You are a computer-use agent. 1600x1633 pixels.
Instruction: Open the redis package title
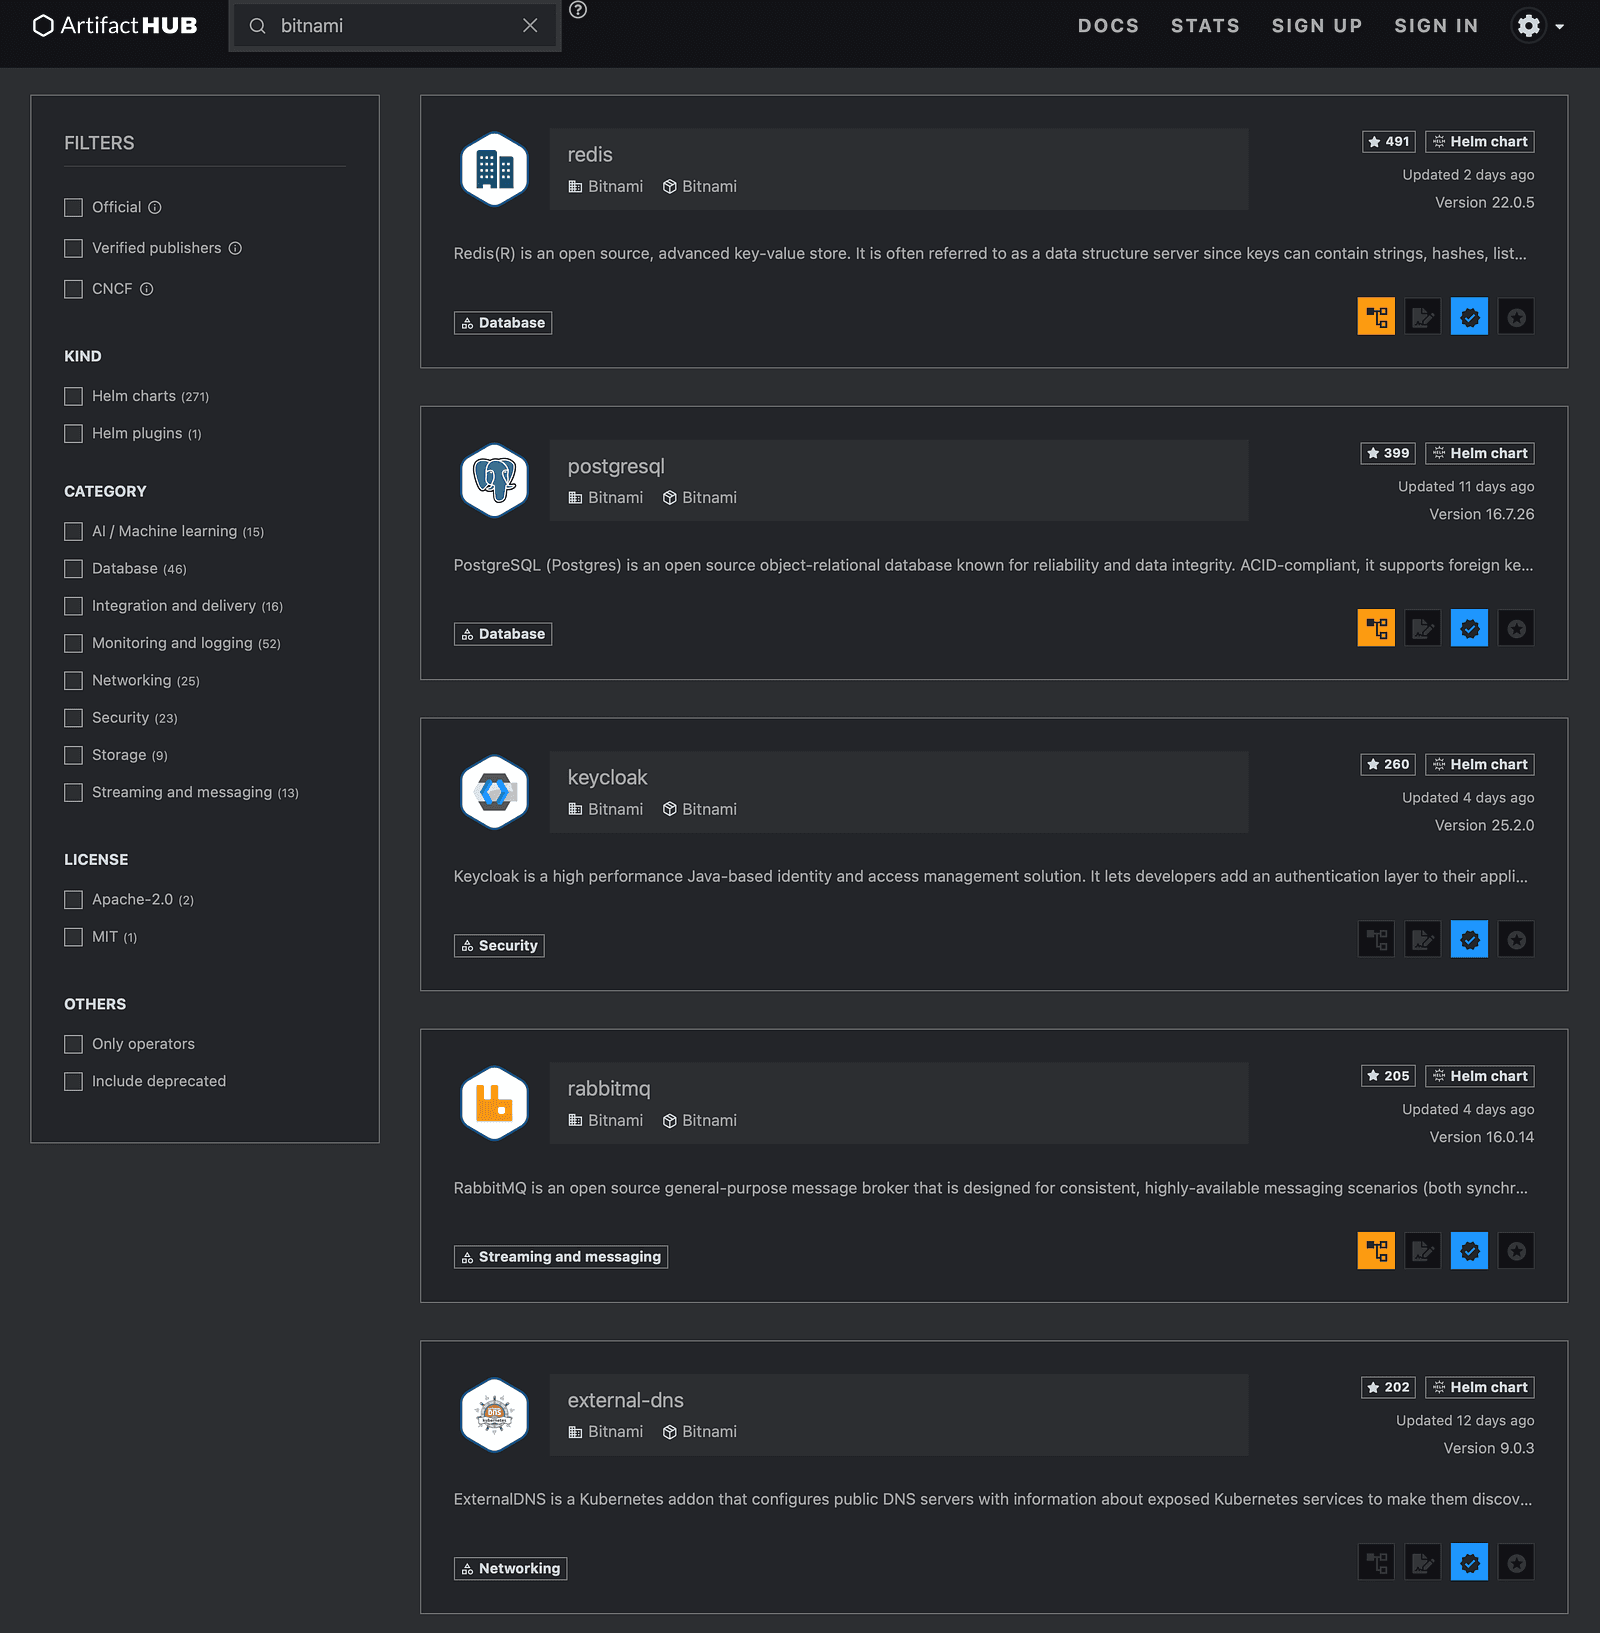590,155
